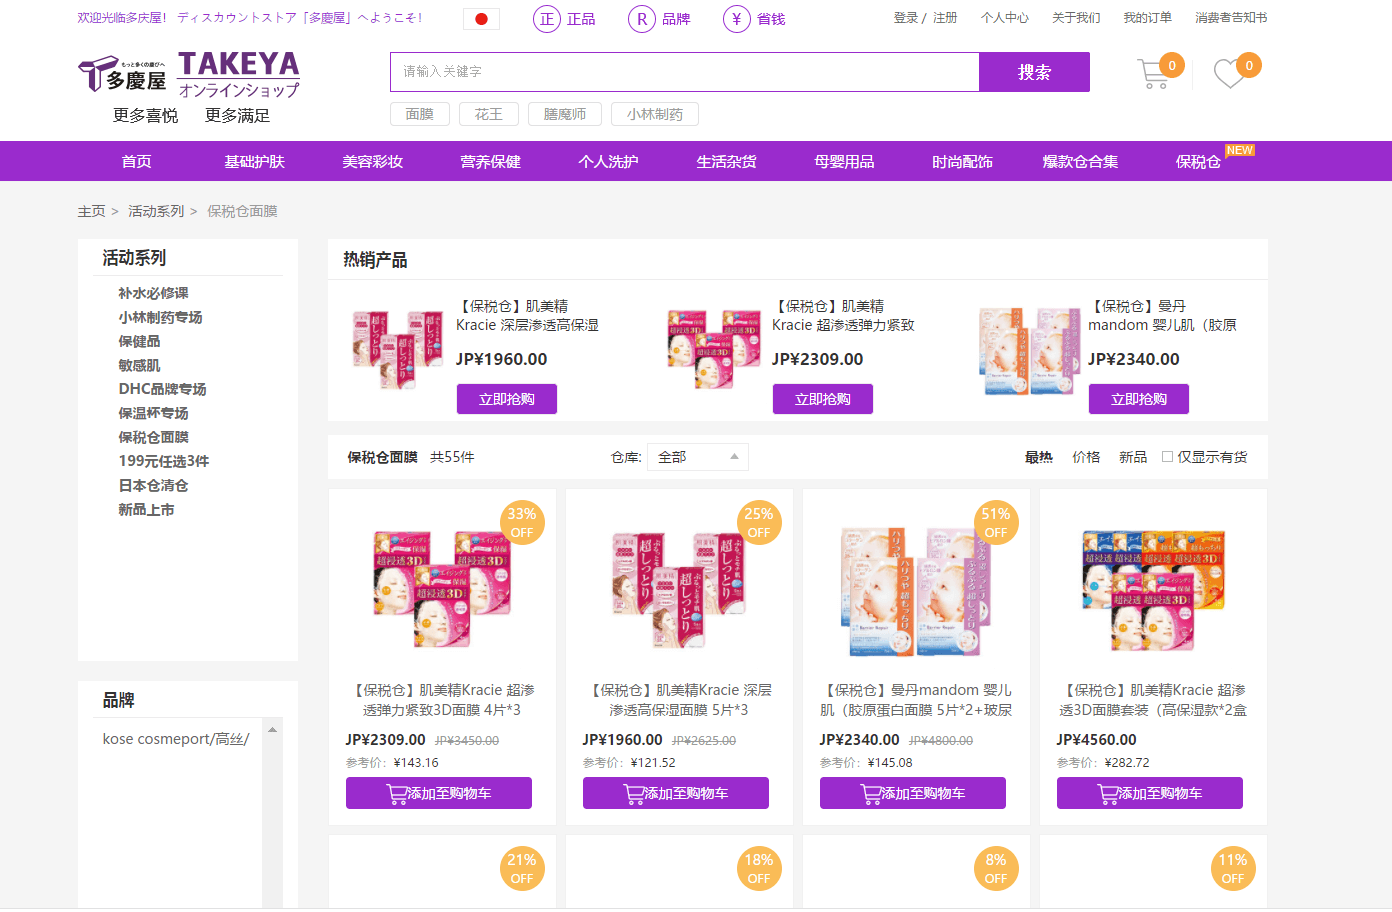Viewport: 1392px width, 912px height.
Task: Click the 21% OFF discount badge
Action: tap(522, 868)
